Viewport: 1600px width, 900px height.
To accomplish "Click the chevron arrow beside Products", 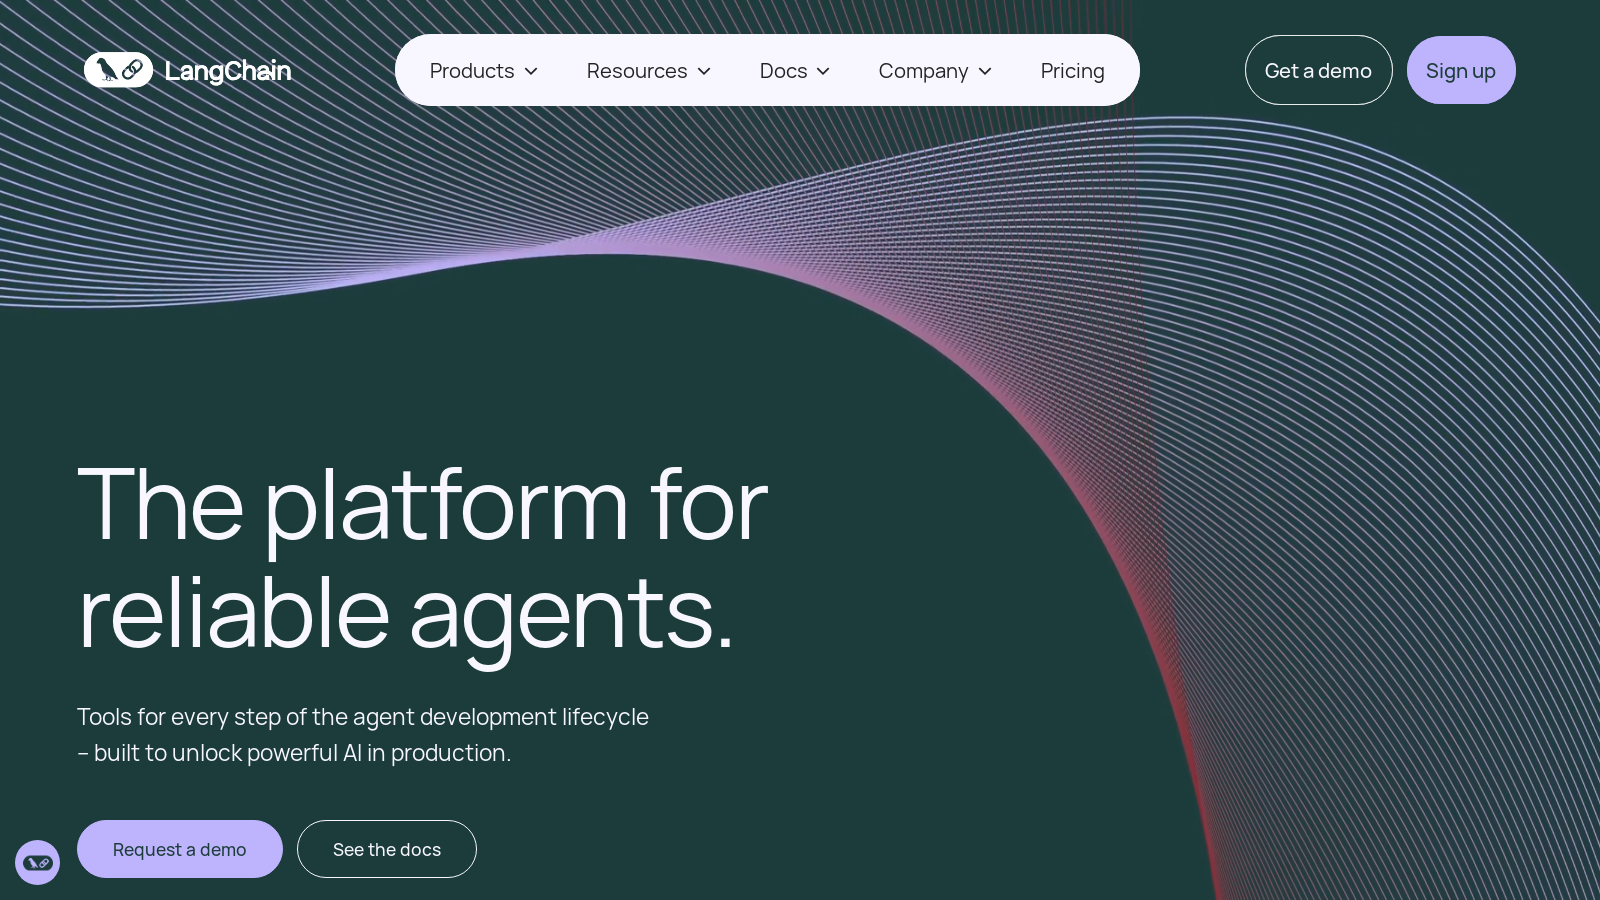I will point(531,71).
